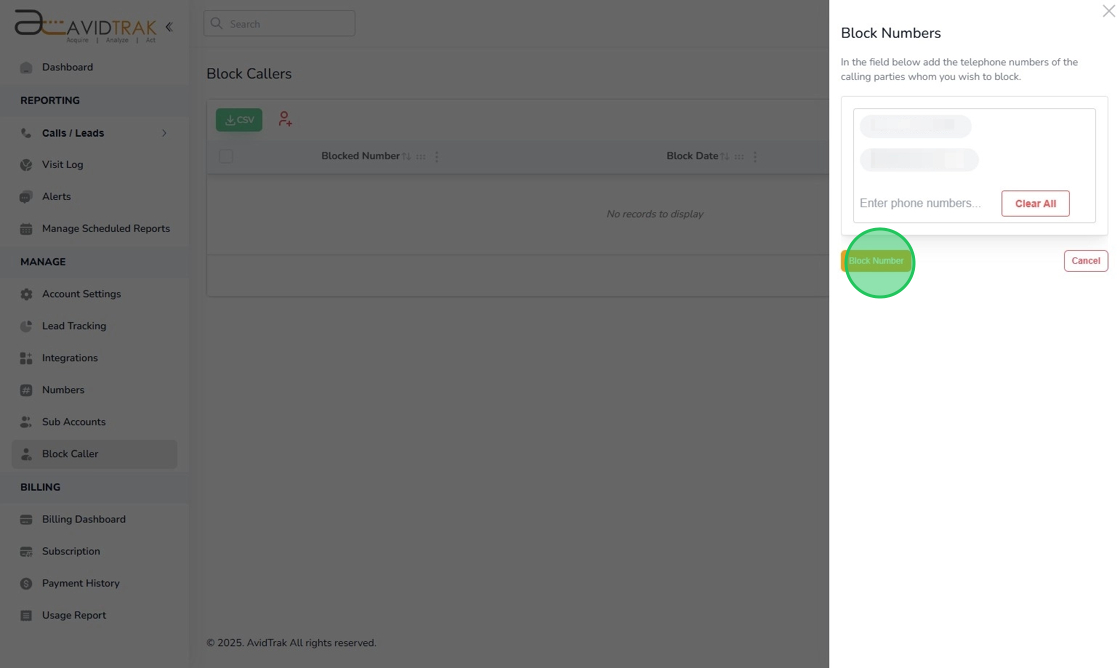Click the Scheduled Reports calendar icon
This screenshot has width=1120, height=668.
[x=26, y=229]
